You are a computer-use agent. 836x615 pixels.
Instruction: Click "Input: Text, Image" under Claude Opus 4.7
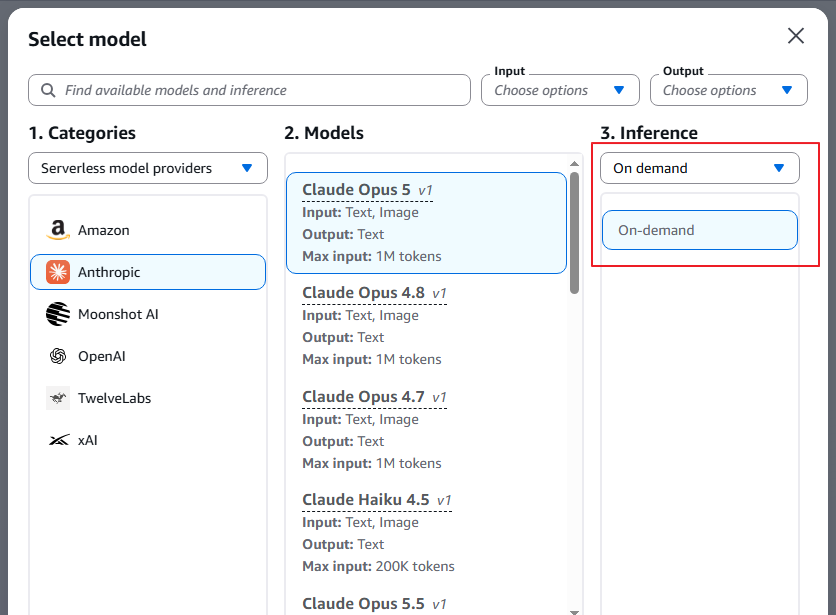pyautogui.click(x=360, y=420)
